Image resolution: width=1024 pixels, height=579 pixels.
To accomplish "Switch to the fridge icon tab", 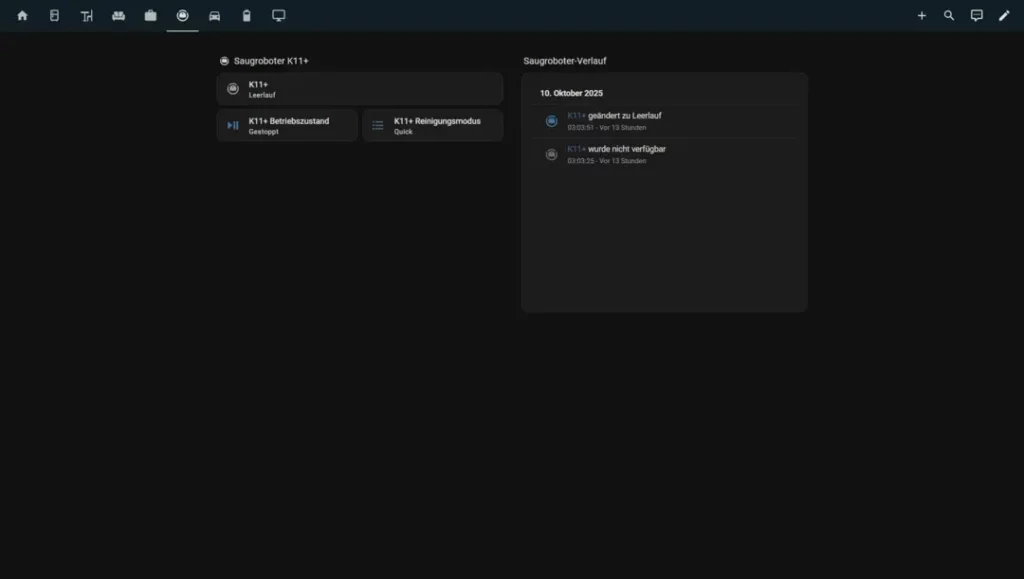I will click(x=54, y=16).
